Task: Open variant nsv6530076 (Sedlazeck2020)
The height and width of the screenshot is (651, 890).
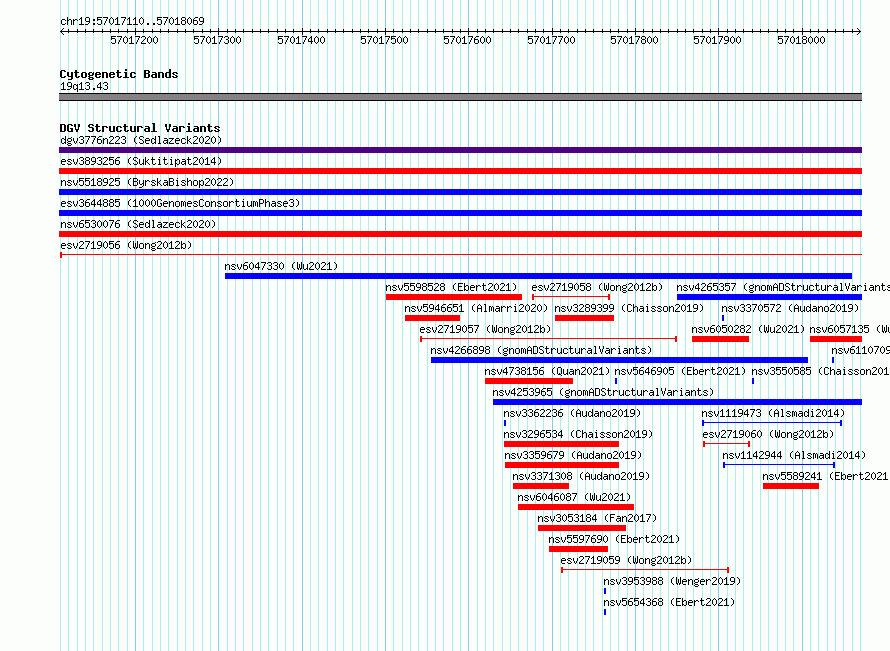Action: [x=138, y=224]
